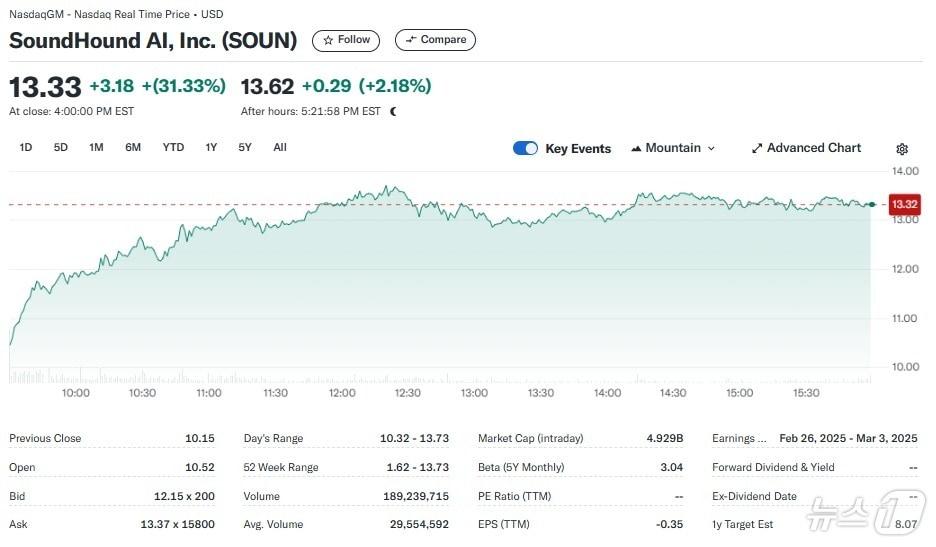Click the after-hours moon icon

pos(393,112)
